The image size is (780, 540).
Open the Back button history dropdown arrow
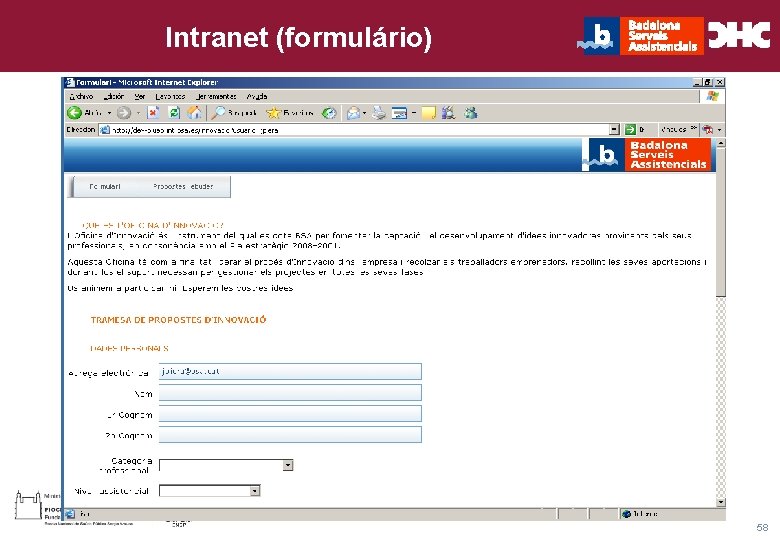[109, 113]
